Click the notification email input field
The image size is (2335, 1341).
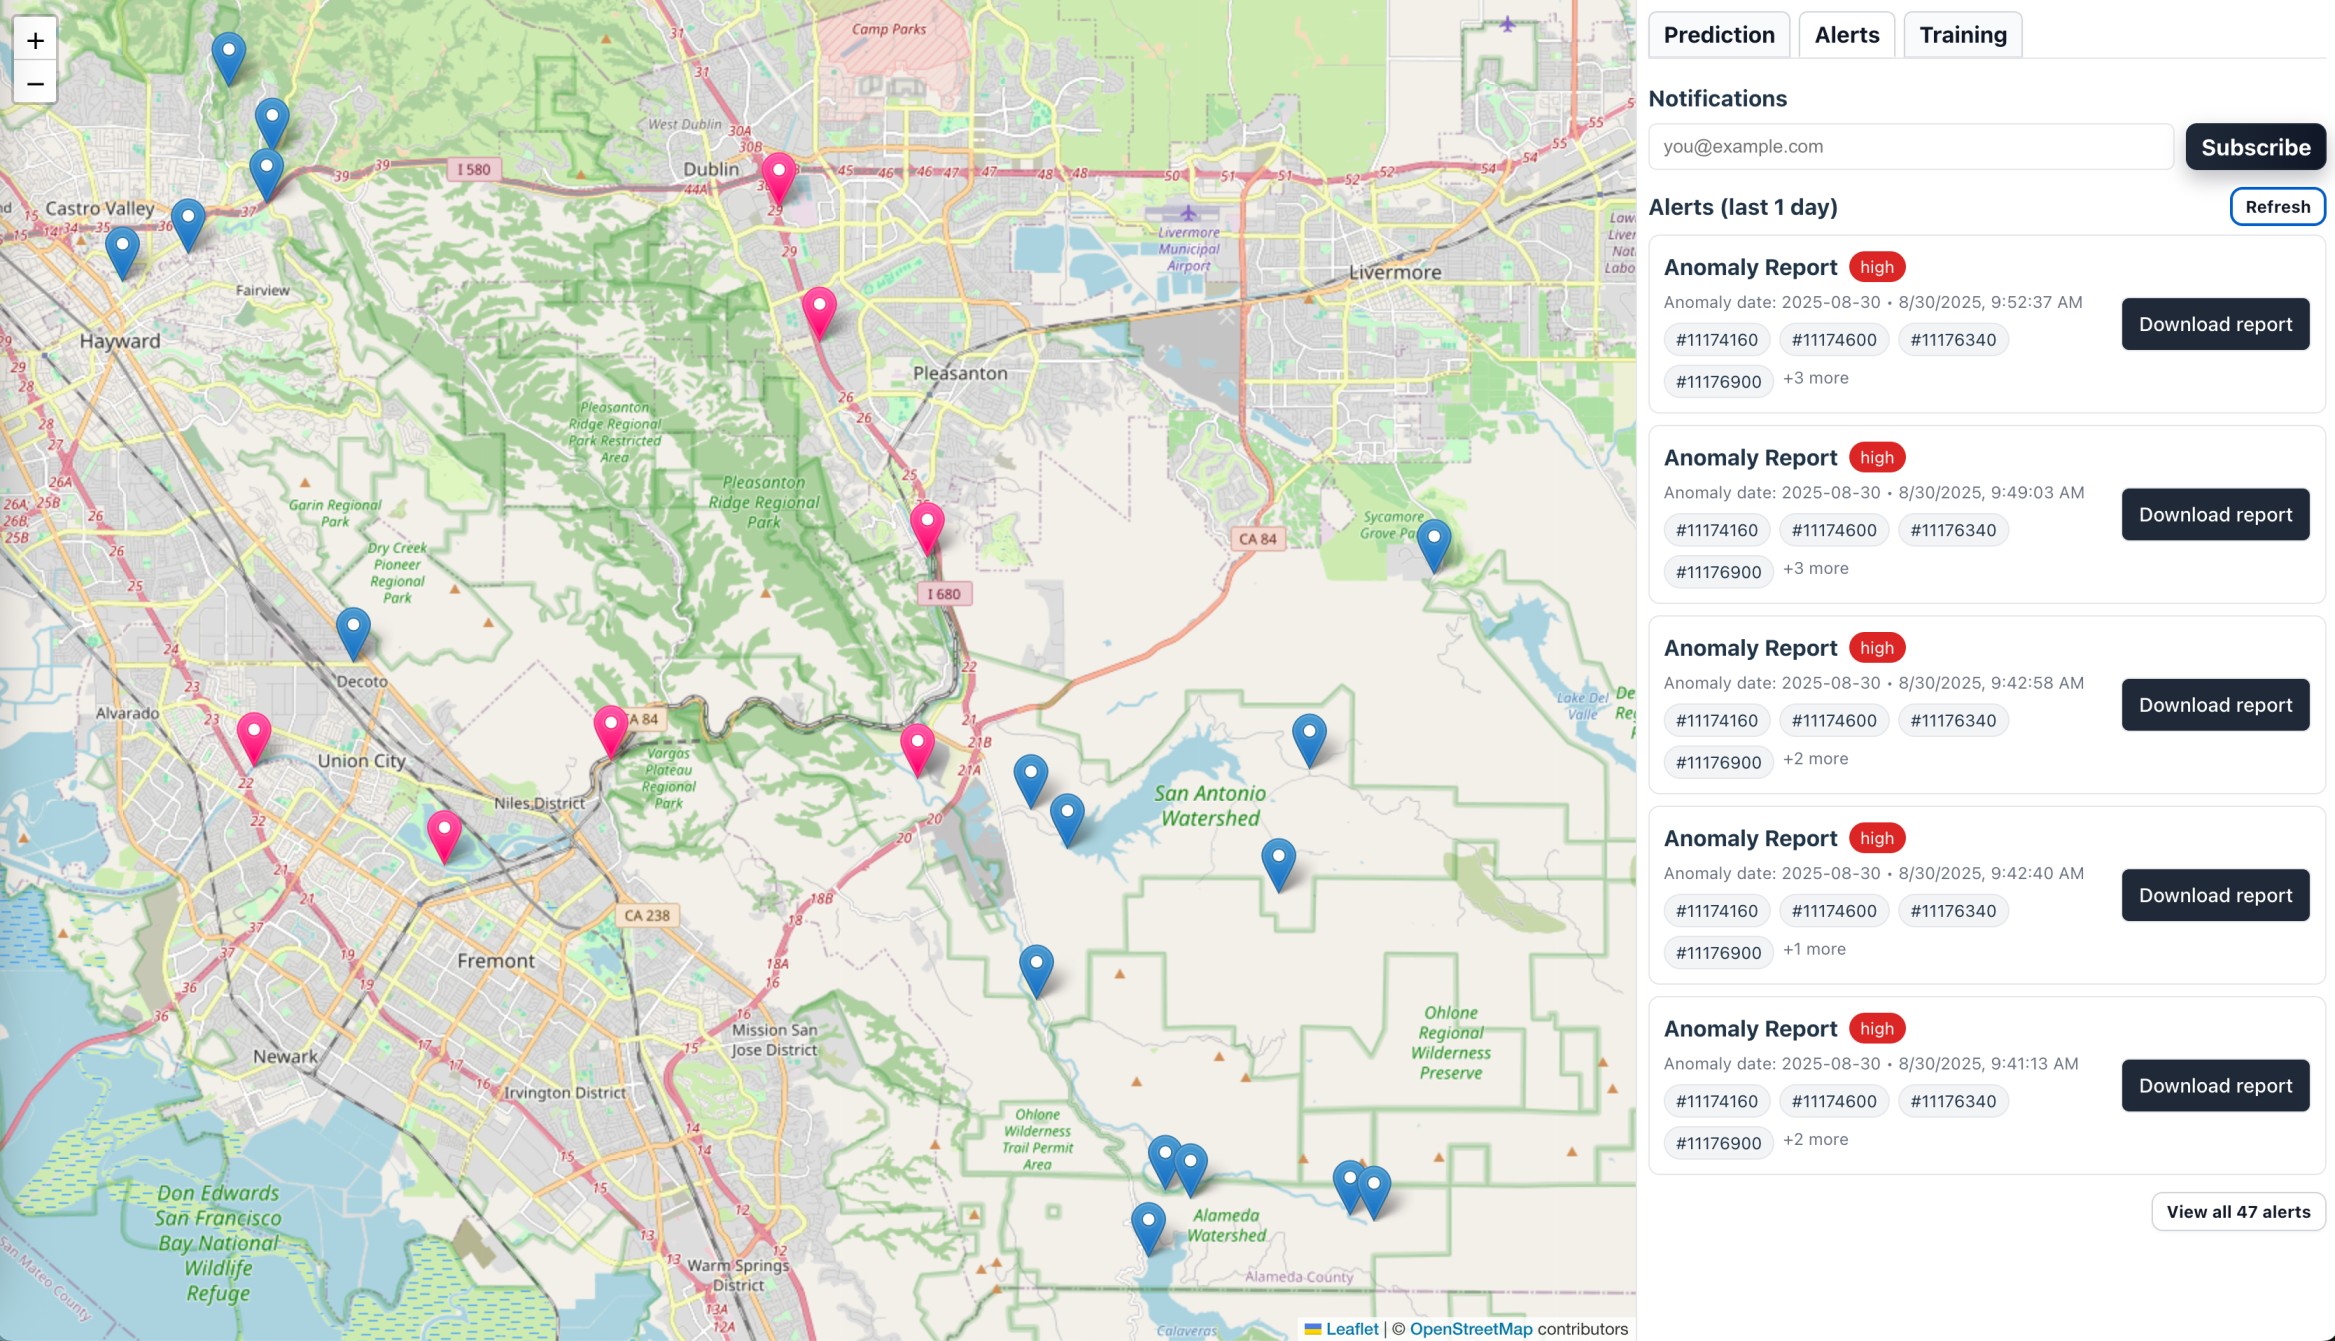[x=1910, y=147]
